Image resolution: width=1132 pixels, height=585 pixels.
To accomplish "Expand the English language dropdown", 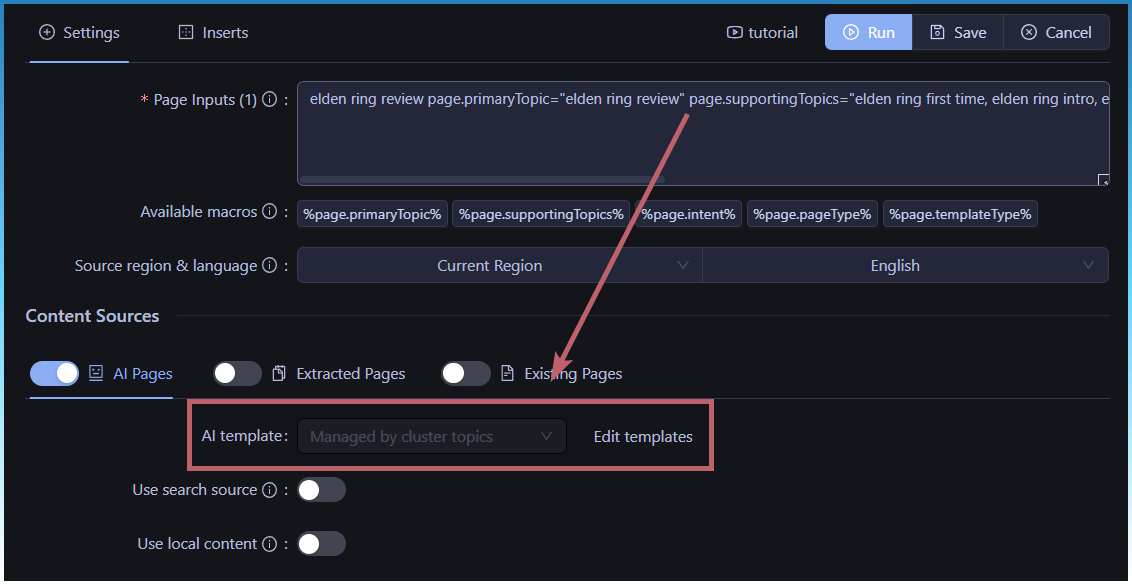I will [905, 266].
